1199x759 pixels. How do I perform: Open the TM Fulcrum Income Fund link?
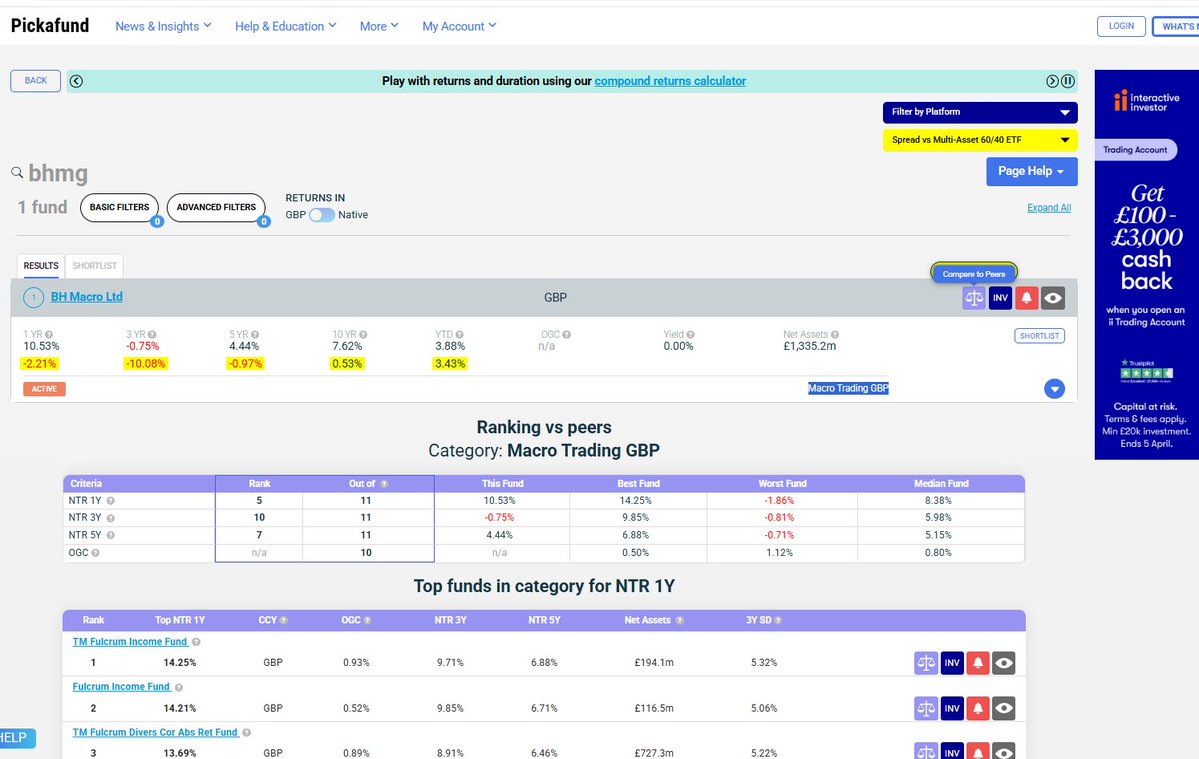[x=130, y=642]
